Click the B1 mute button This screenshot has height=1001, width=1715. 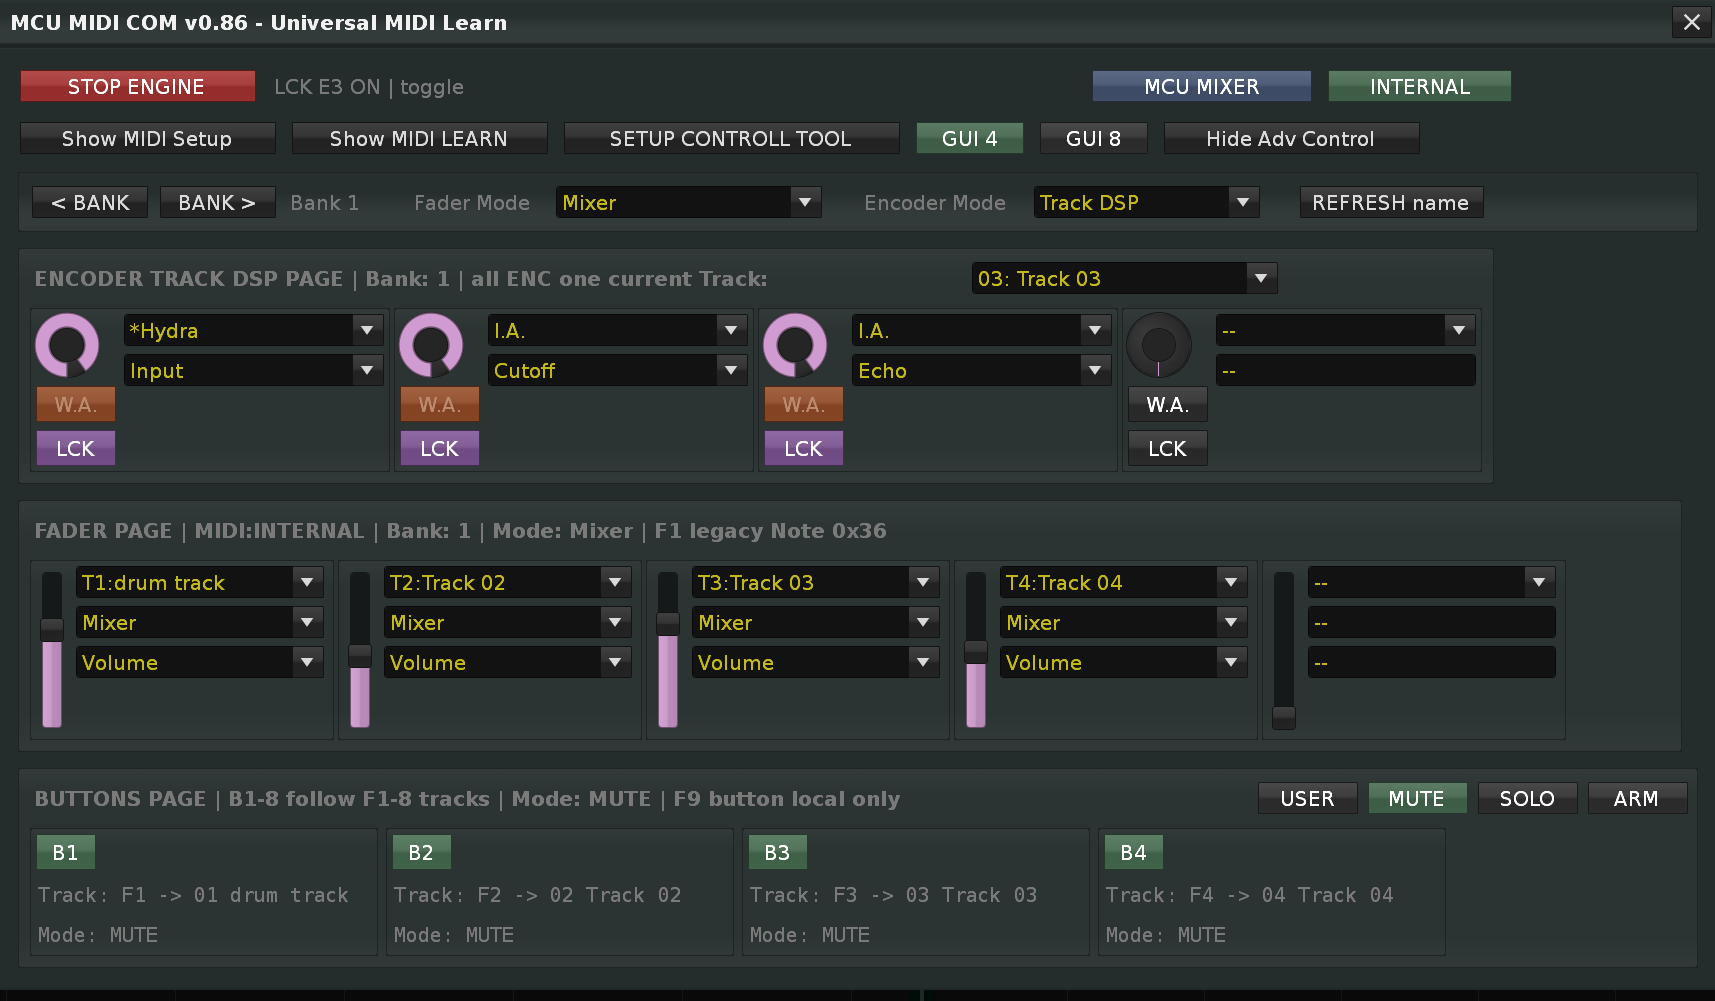coord(66,853)
